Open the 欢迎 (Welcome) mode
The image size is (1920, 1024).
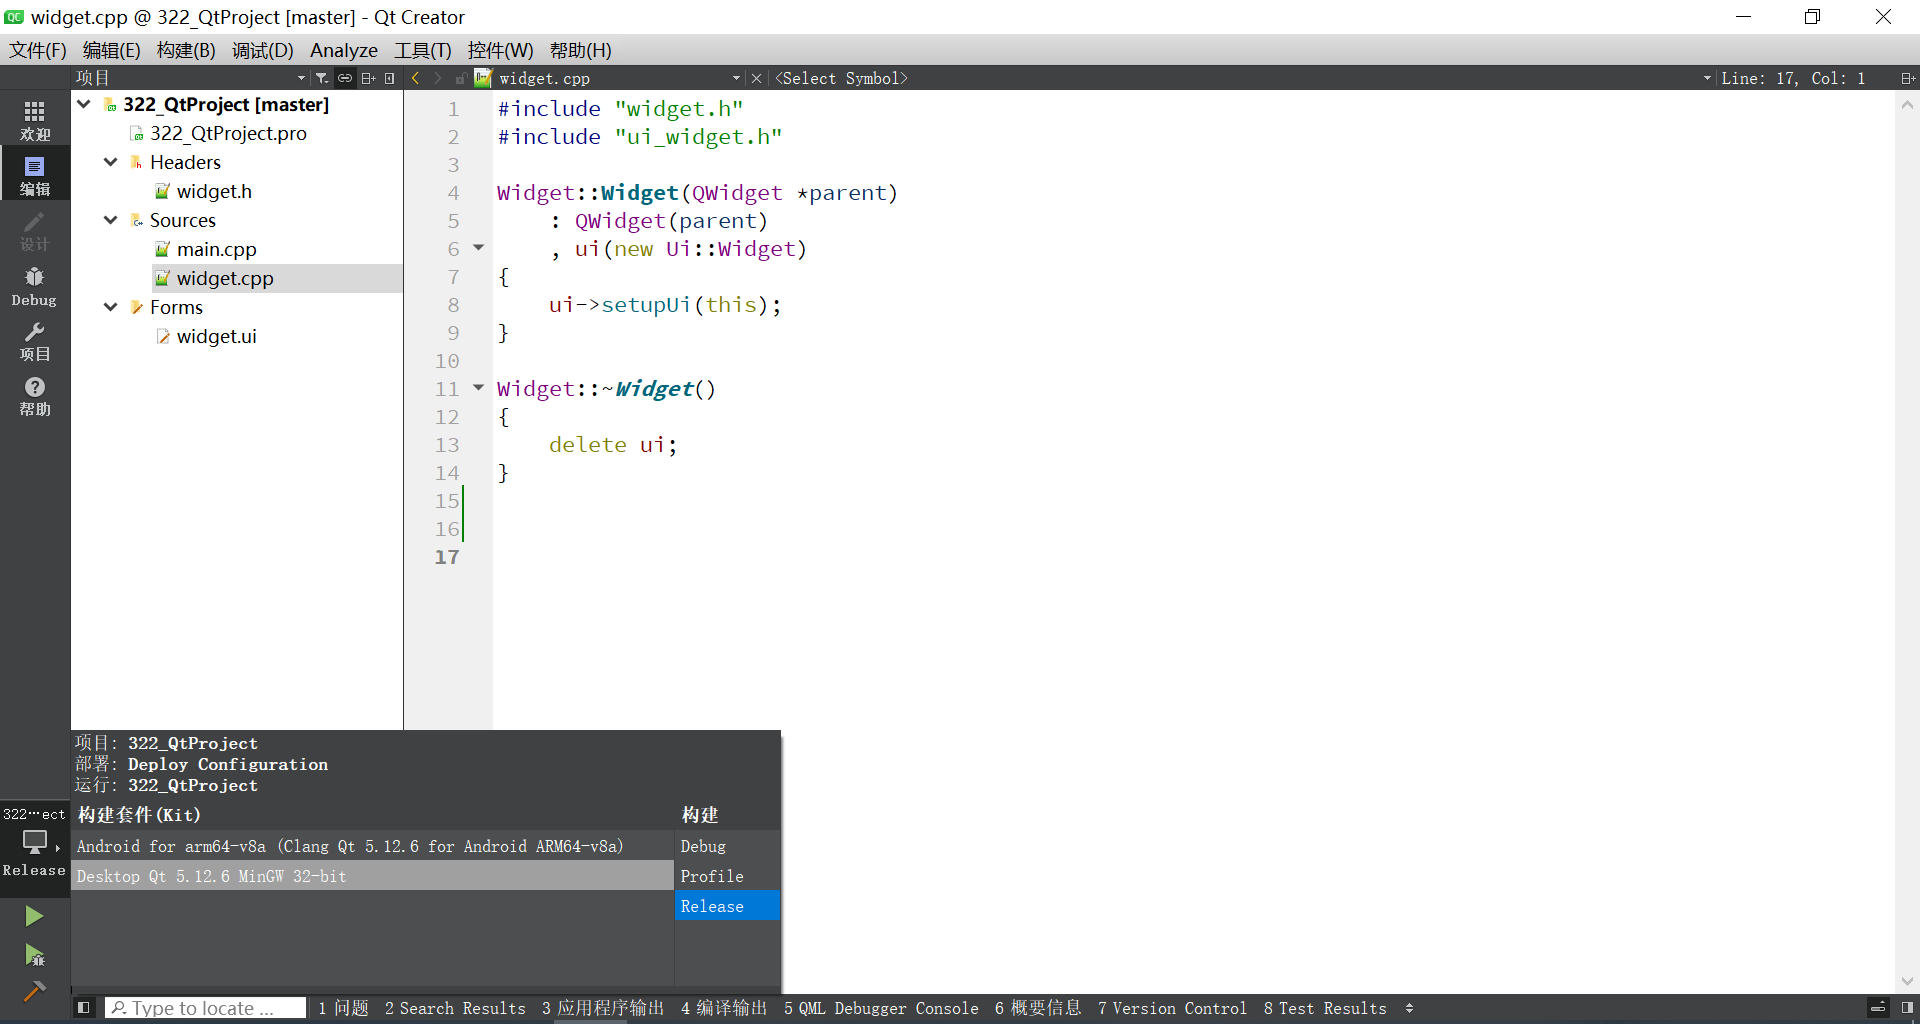(x=35, y=120)
